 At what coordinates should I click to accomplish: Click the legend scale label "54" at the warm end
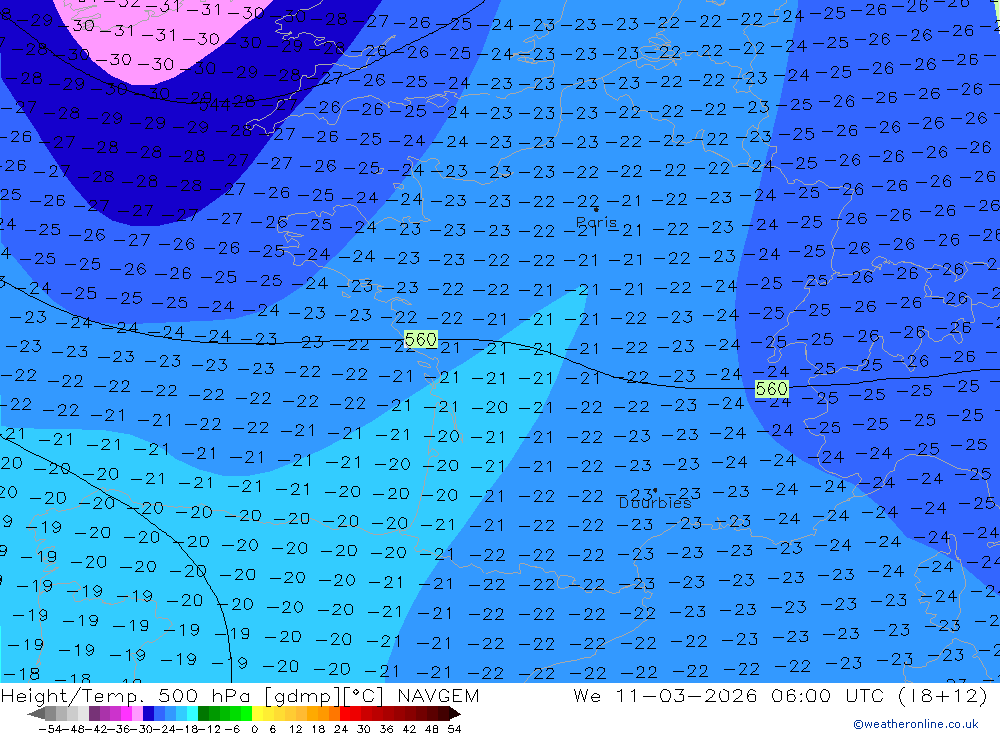pos(454,729)
